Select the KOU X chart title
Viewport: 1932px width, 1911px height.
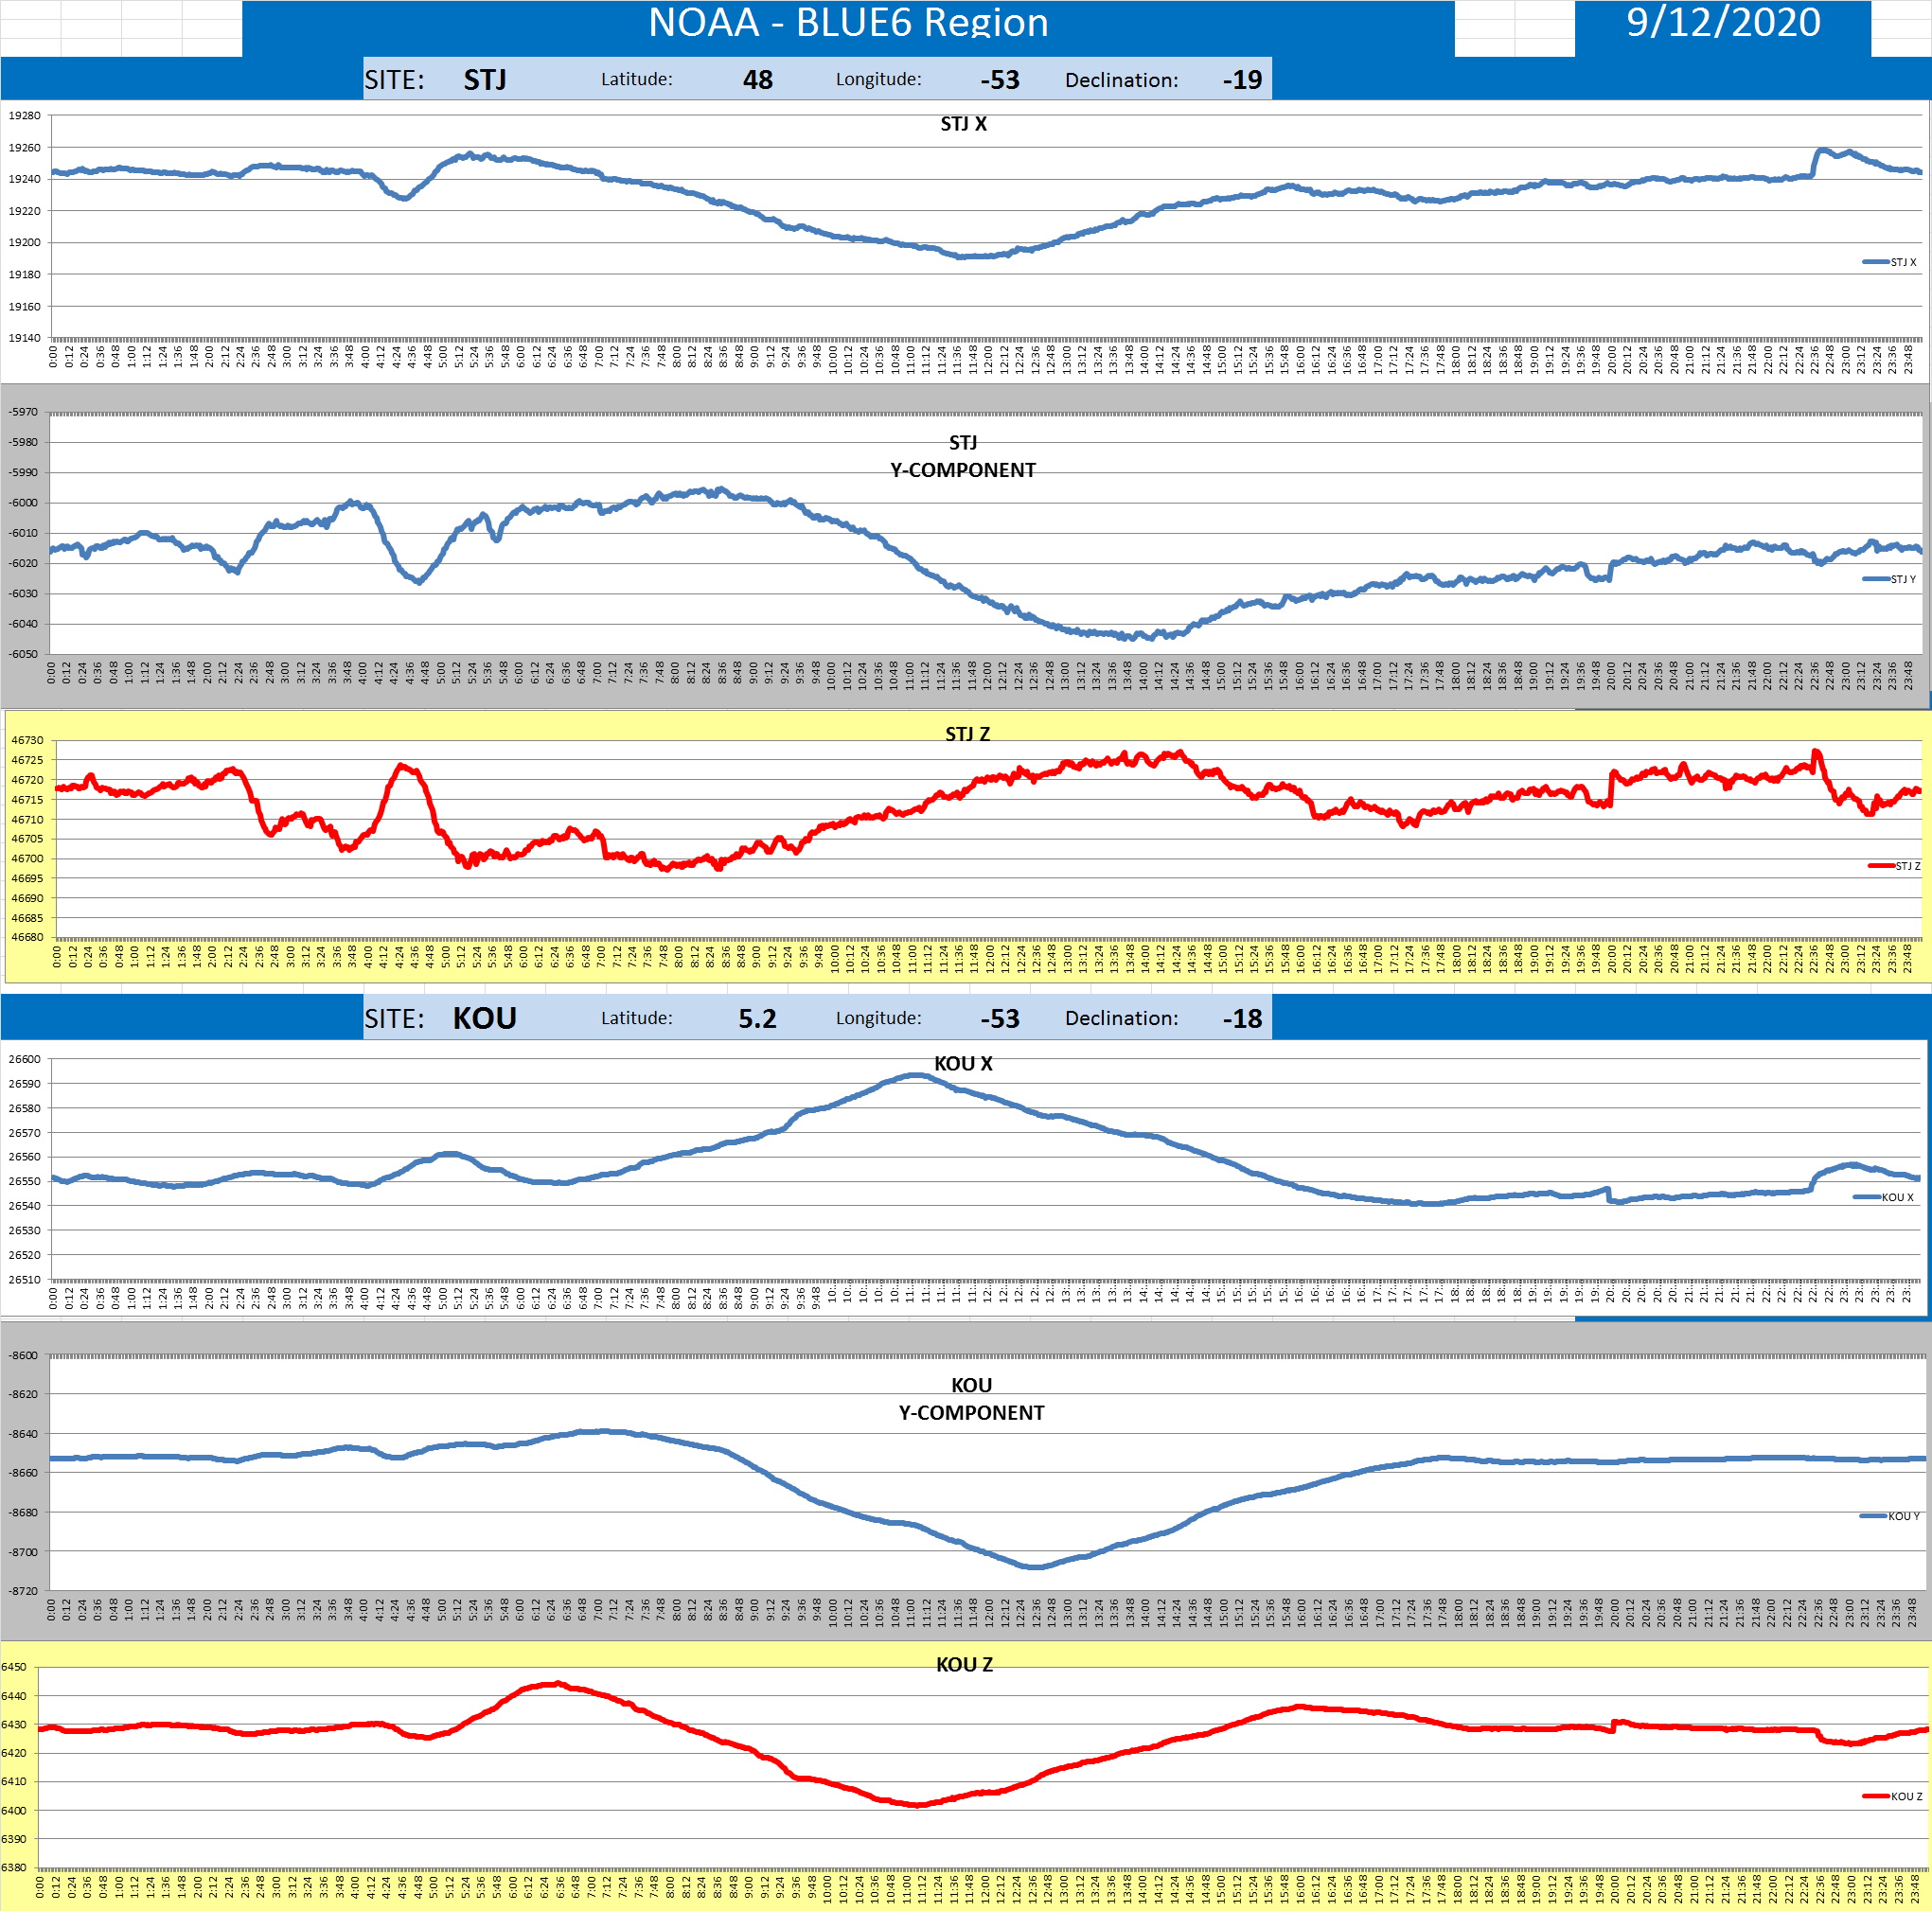(x=963, y=1063)
